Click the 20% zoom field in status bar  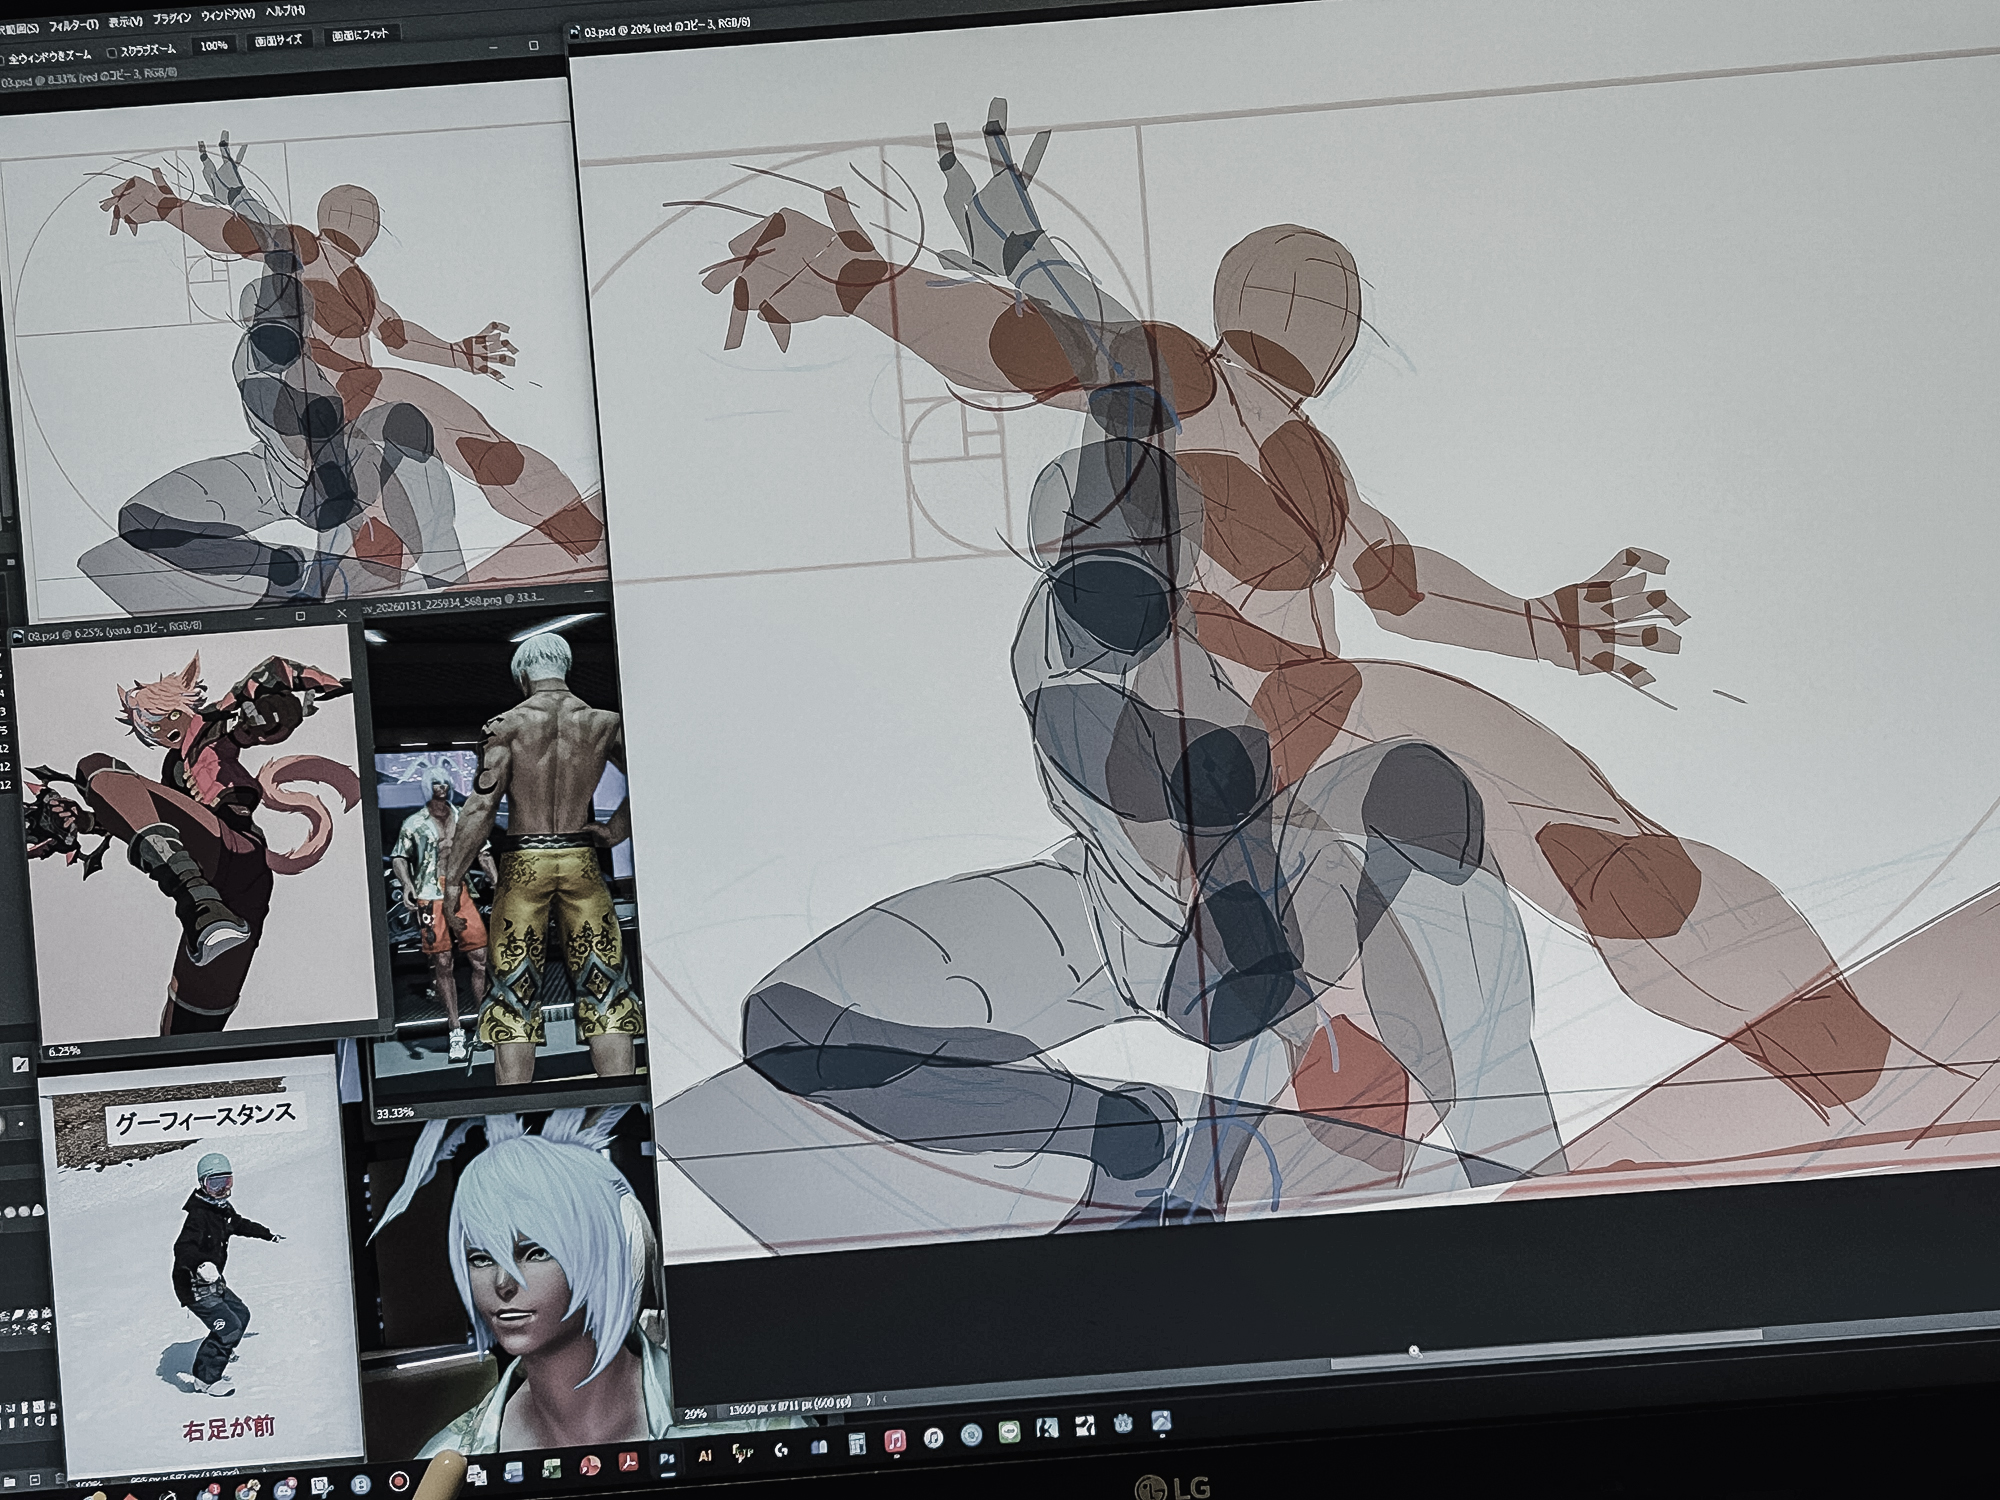(696, 1414)
